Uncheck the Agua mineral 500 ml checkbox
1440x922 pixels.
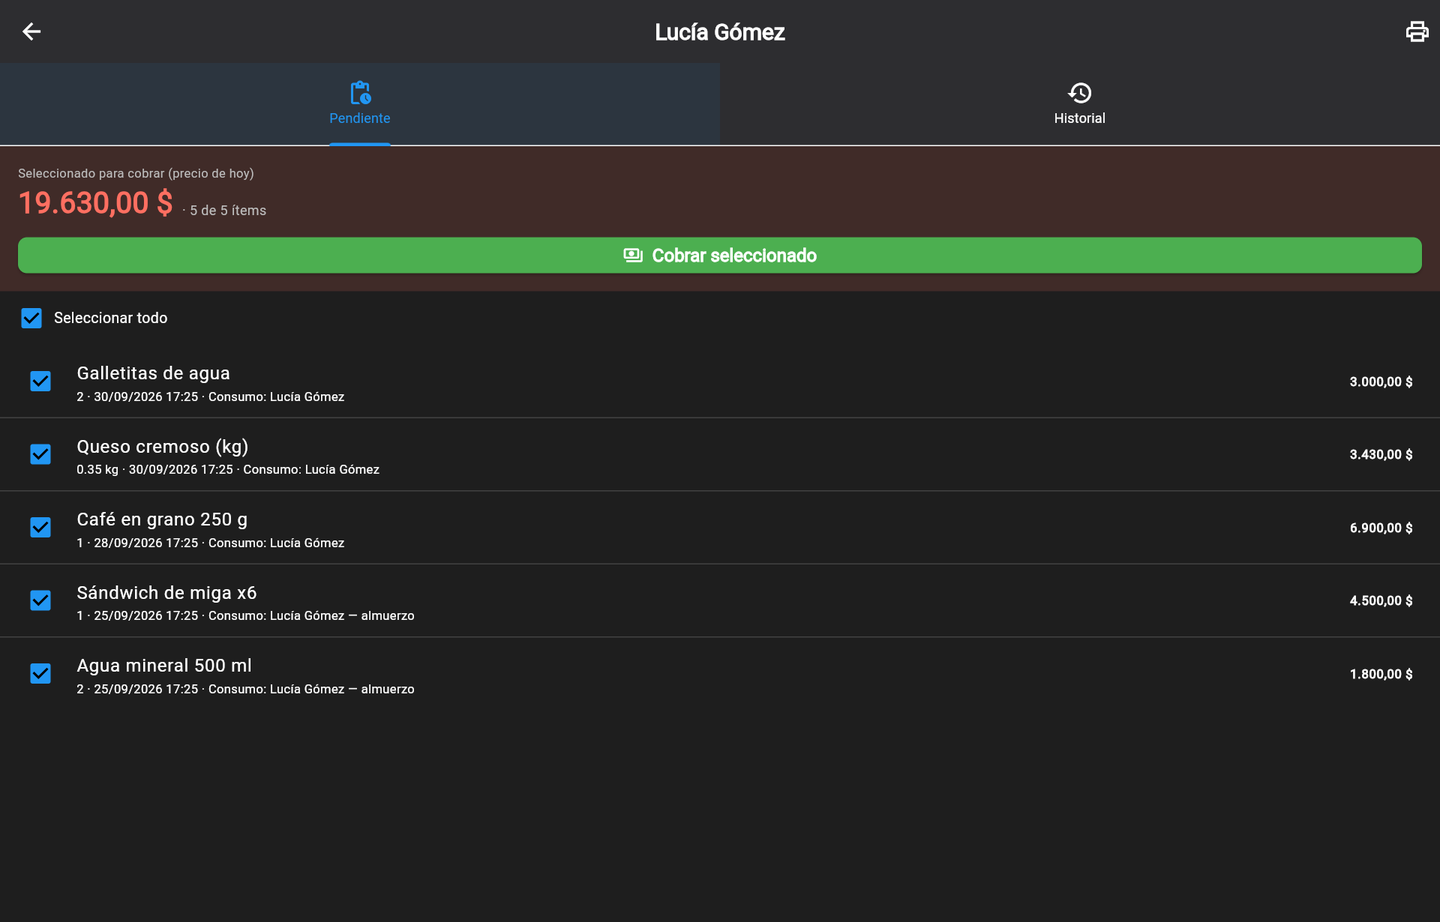tap(40, 673)
